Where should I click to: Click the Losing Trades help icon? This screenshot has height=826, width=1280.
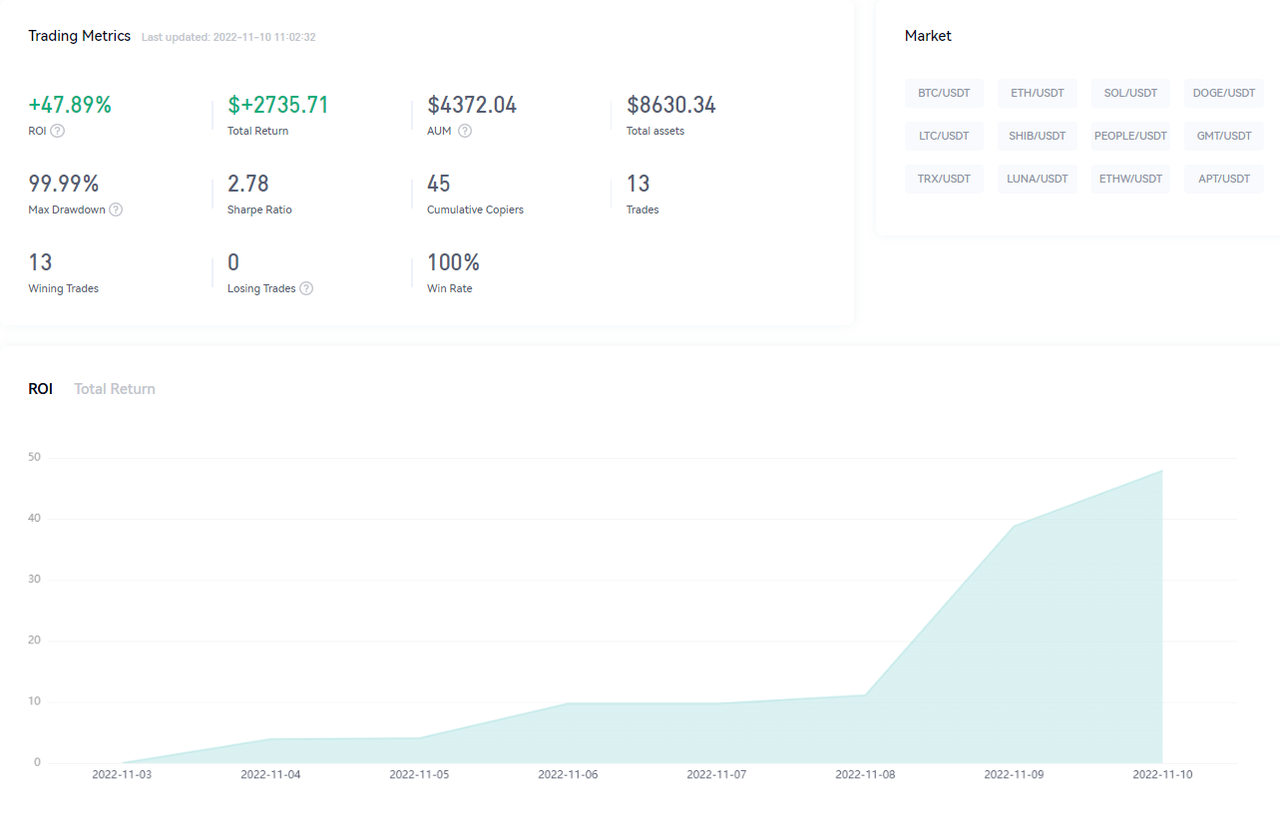pos(306,289)
